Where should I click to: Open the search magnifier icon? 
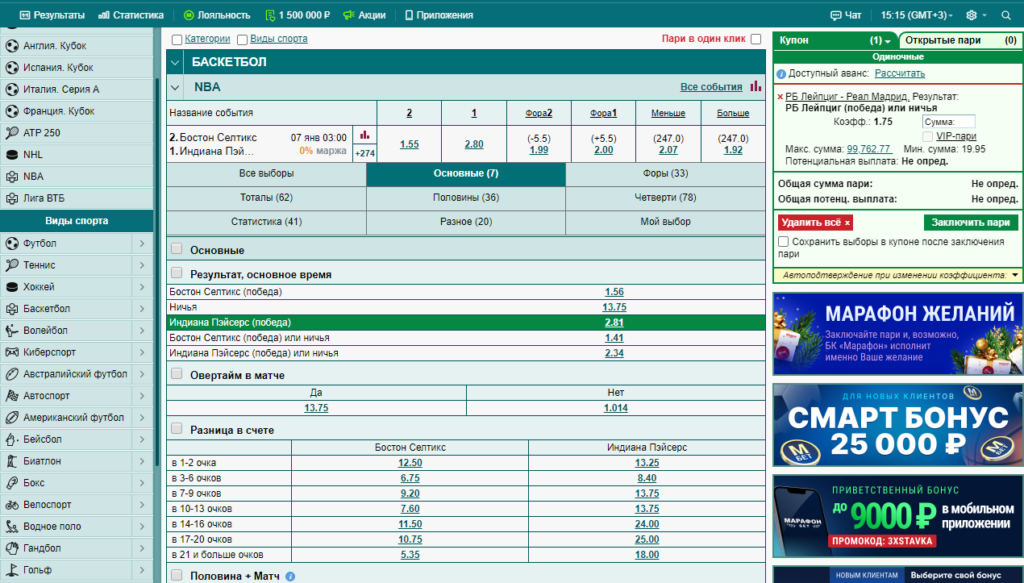[x=1006, y=15]
